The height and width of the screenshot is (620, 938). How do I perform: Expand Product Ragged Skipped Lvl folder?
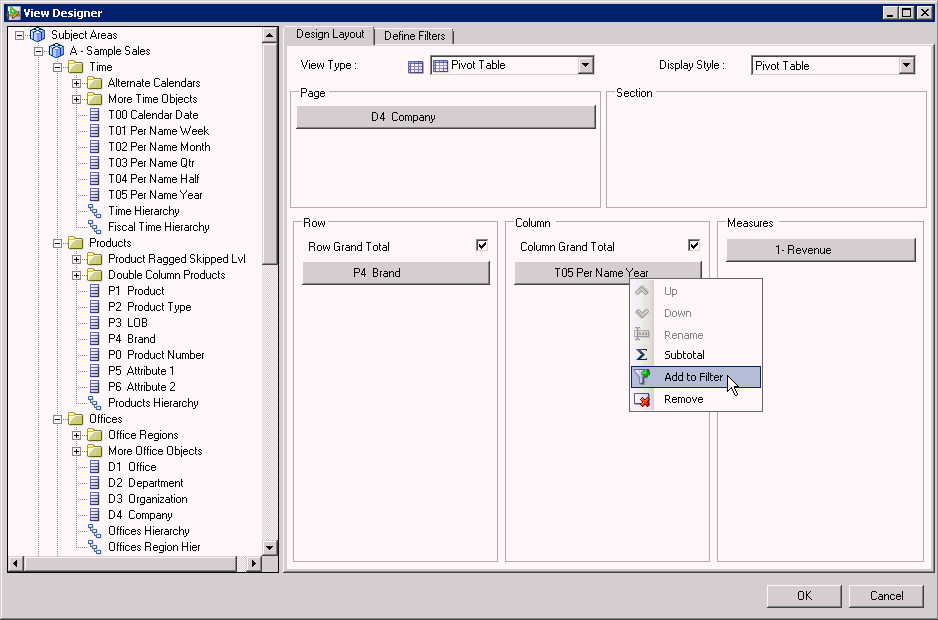point(77,259)
